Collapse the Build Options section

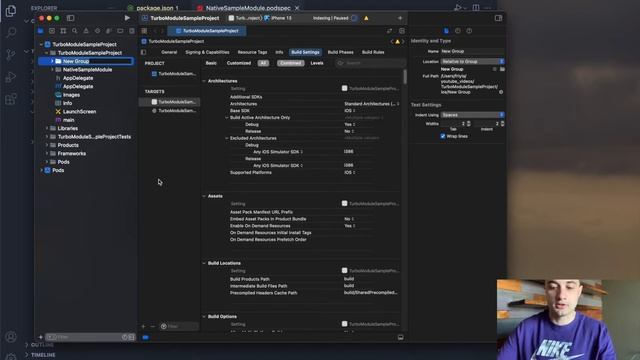[x=204, y=317]
